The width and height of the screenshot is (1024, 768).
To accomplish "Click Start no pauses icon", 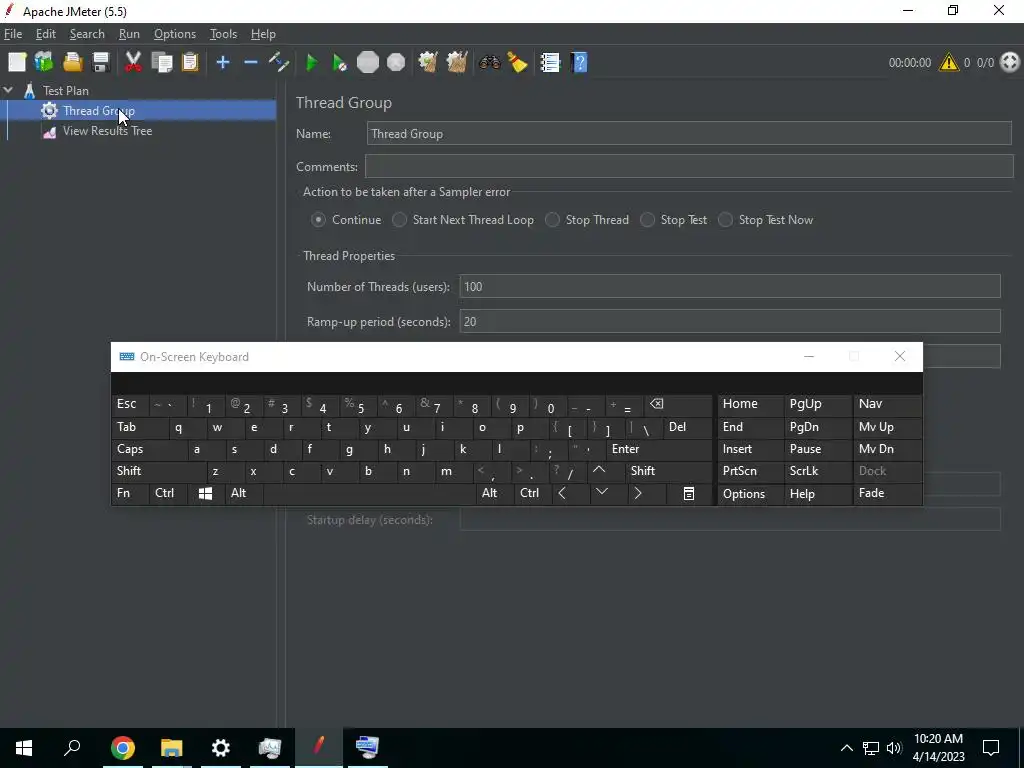I will 340,63.
